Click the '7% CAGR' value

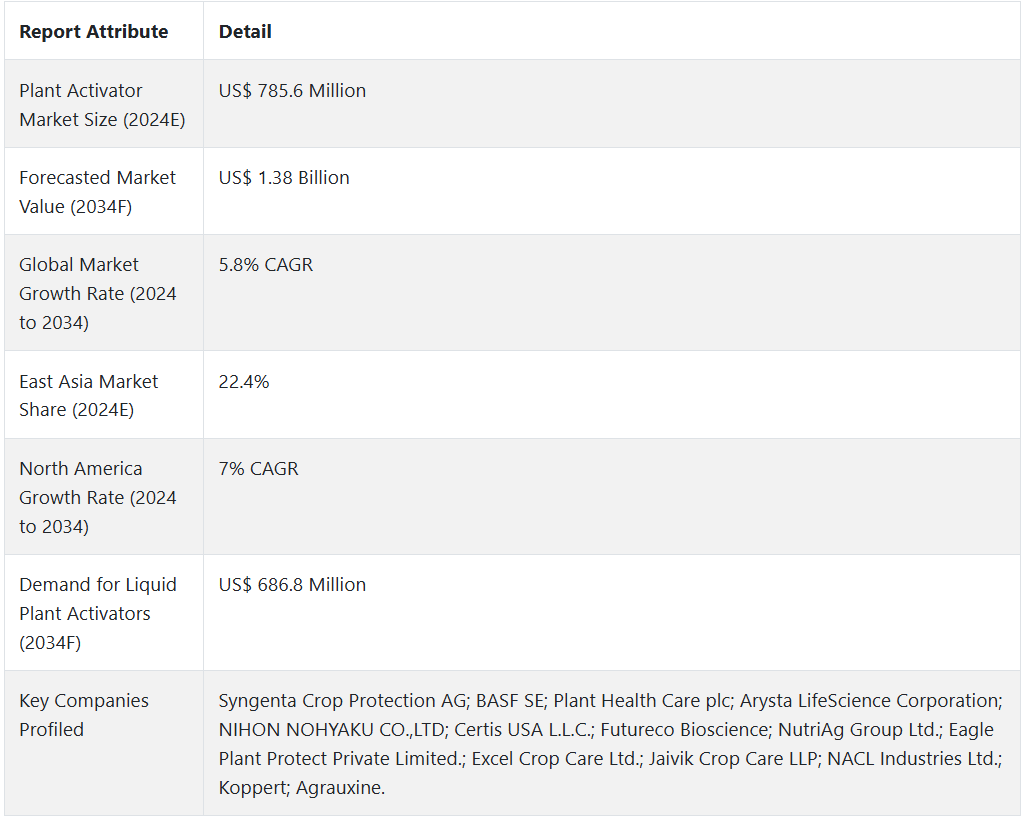pyautogui.click(x=258, y=469)
